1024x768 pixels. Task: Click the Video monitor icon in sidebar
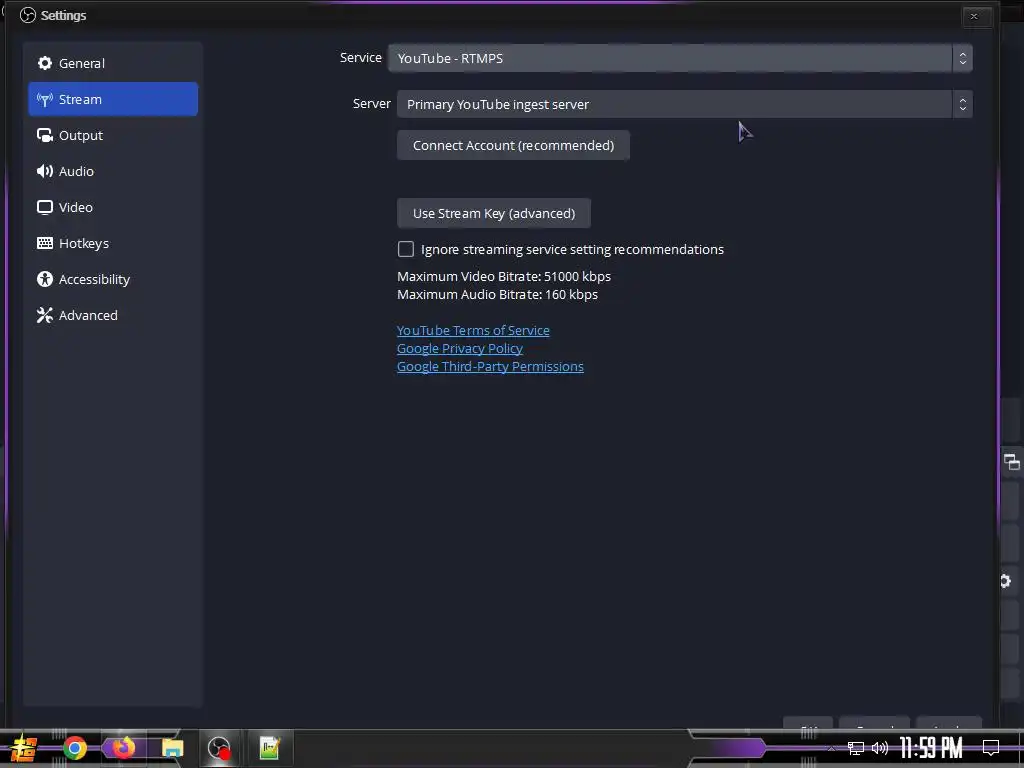point(44,207)
